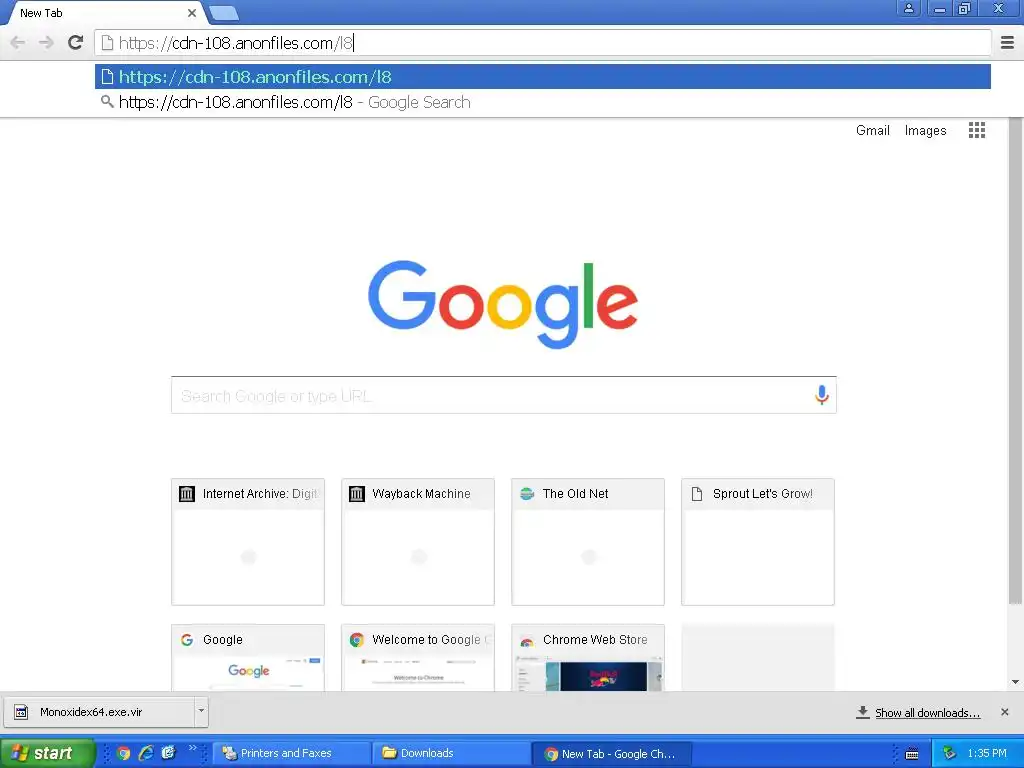Choose the Google Search suggestion for the URL
Viewport: 1024px width, 768px height.
click(x=543, y=103)
